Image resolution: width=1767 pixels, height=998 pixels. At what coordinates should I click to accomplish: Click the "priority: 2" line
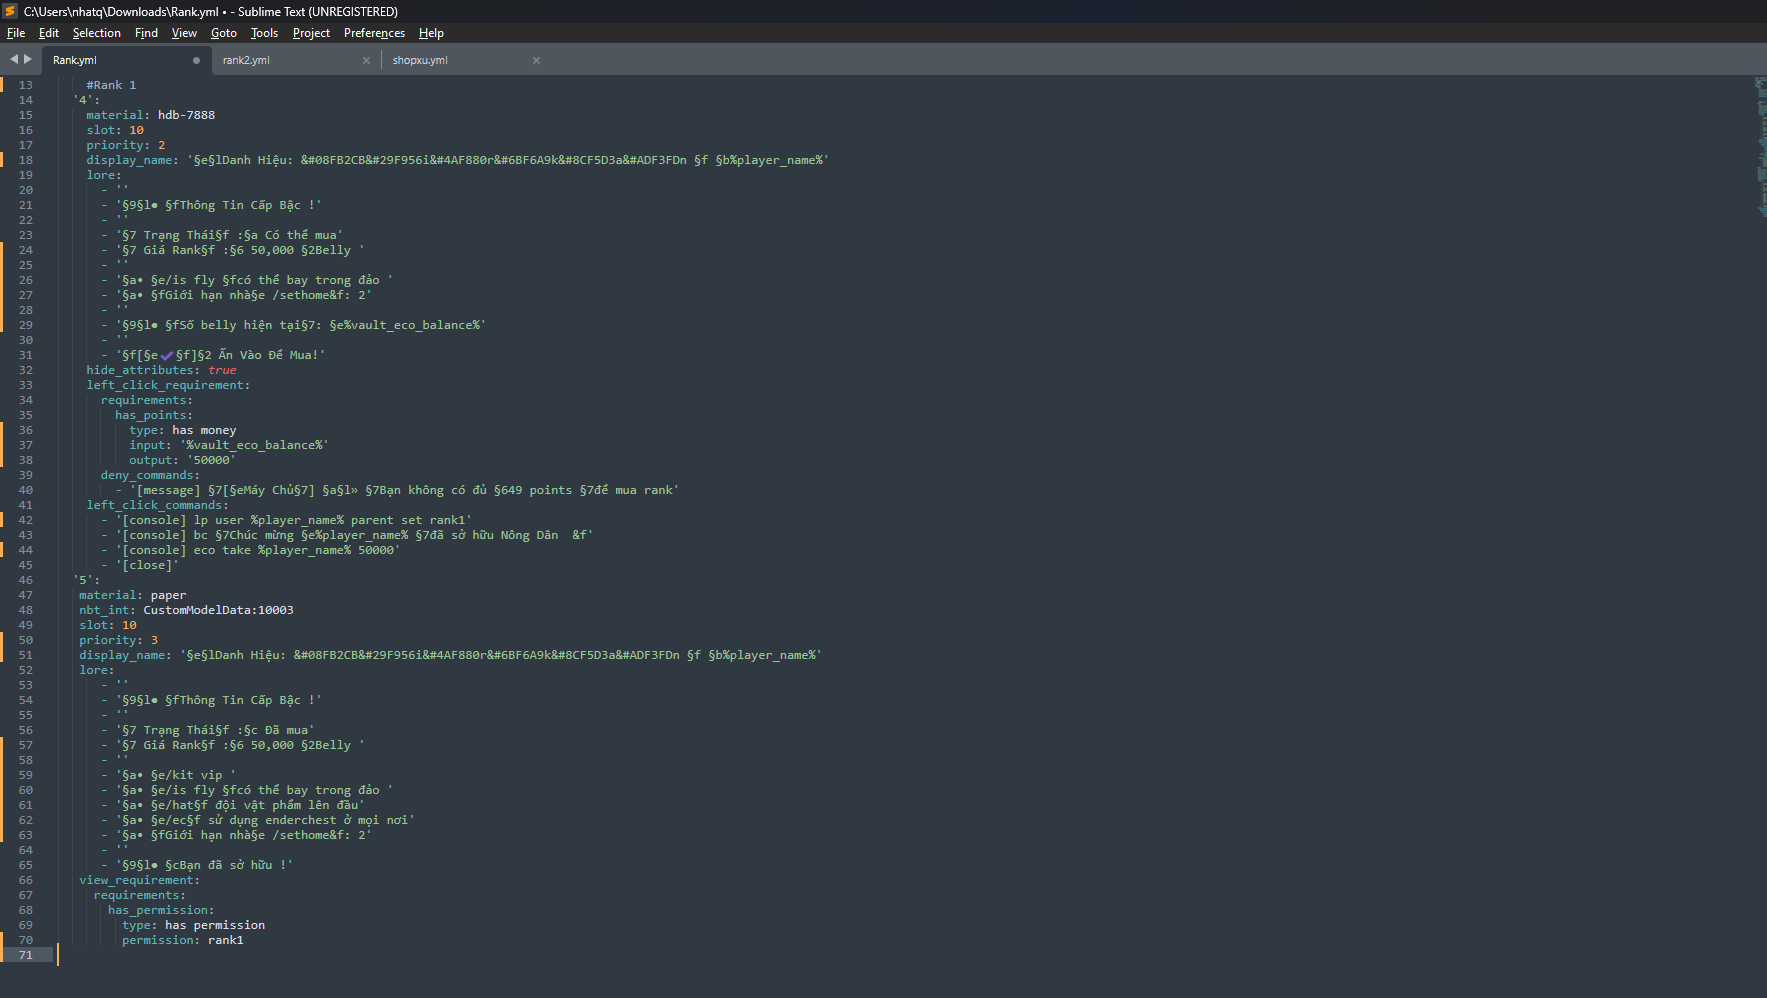[x=126, y=145]
